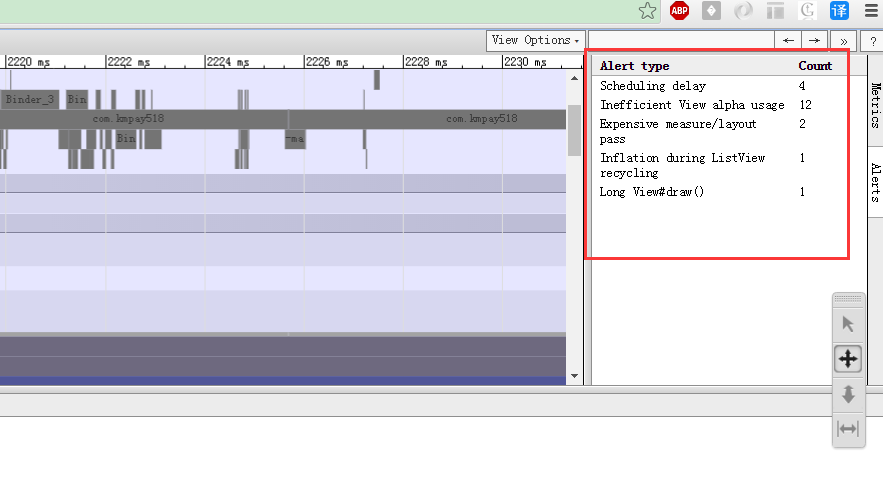Open the Adblock Plus extension

[x=679, y=11]
